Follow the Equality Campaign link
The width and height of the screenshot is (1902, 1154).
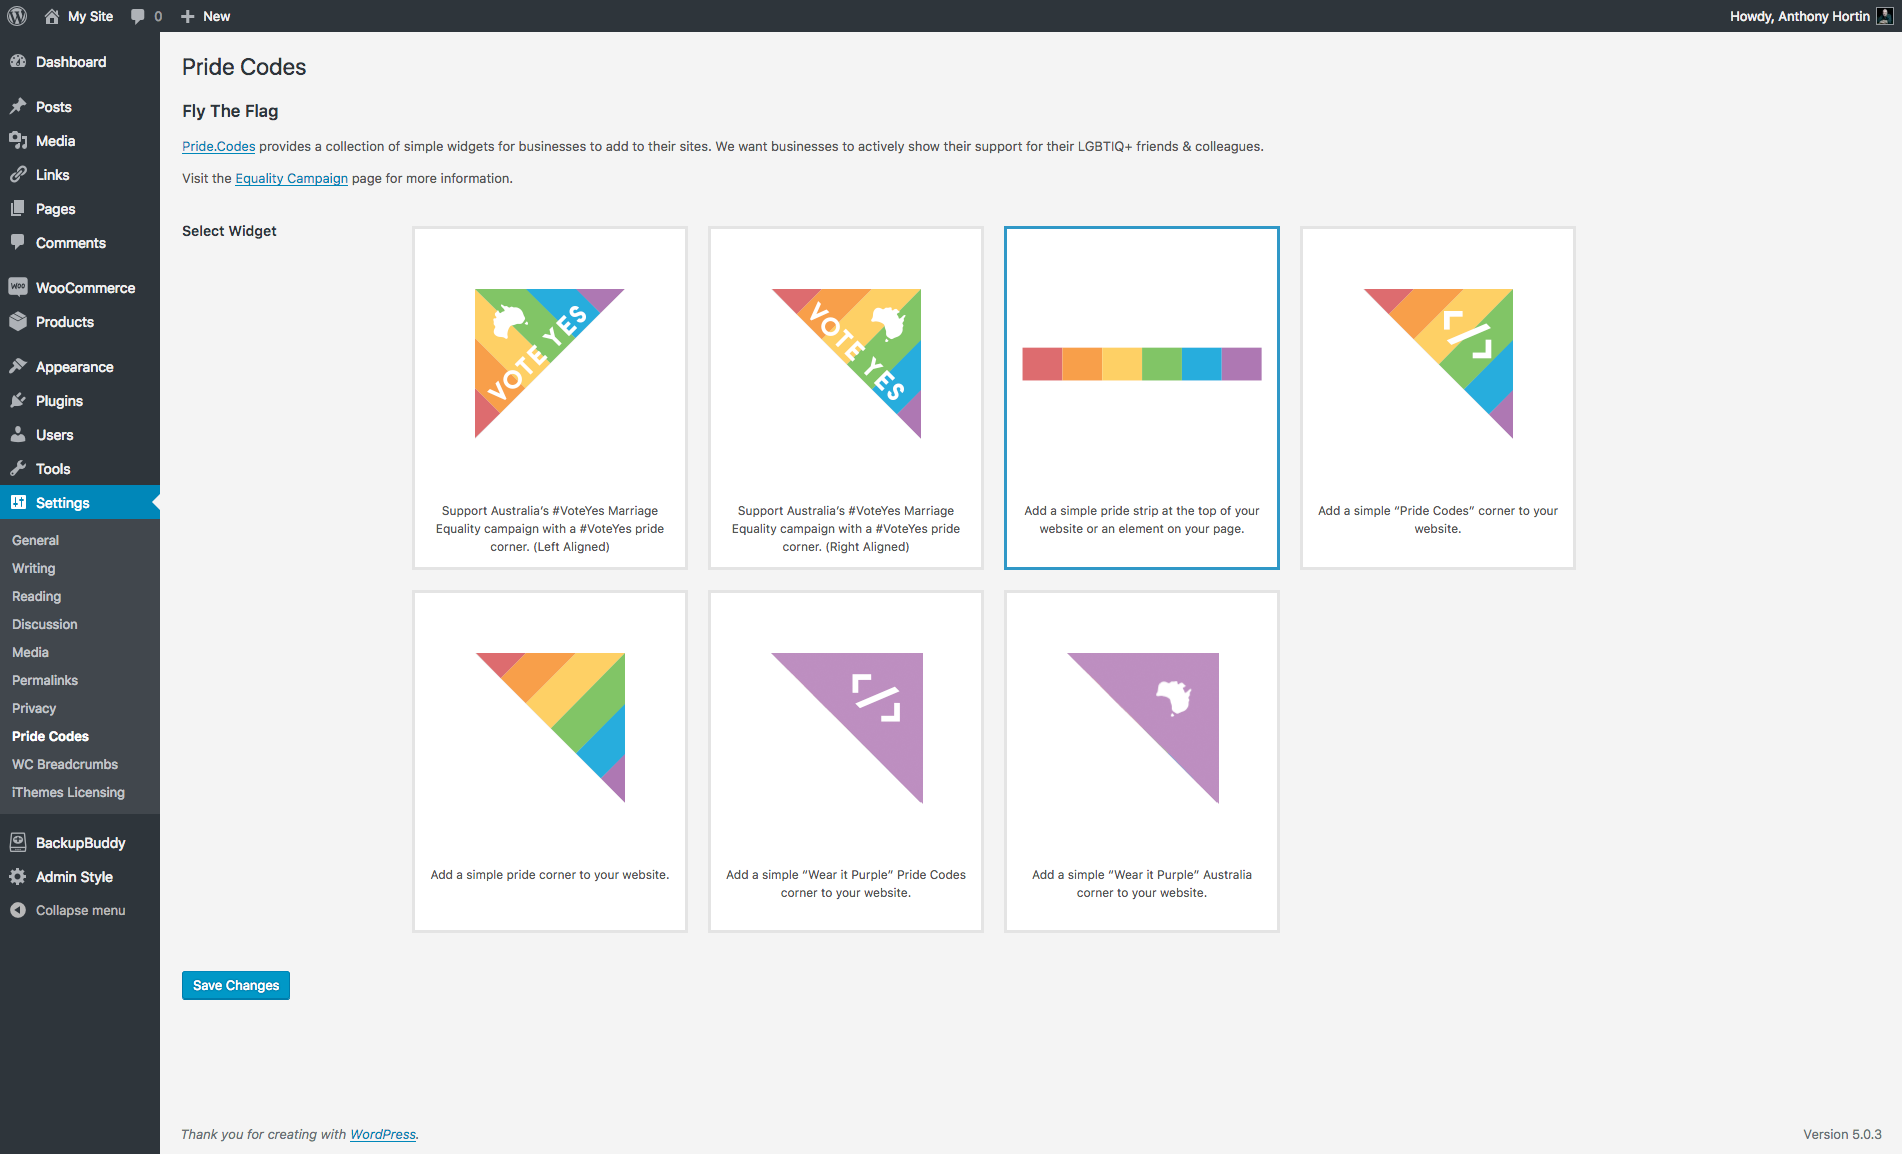291,178
